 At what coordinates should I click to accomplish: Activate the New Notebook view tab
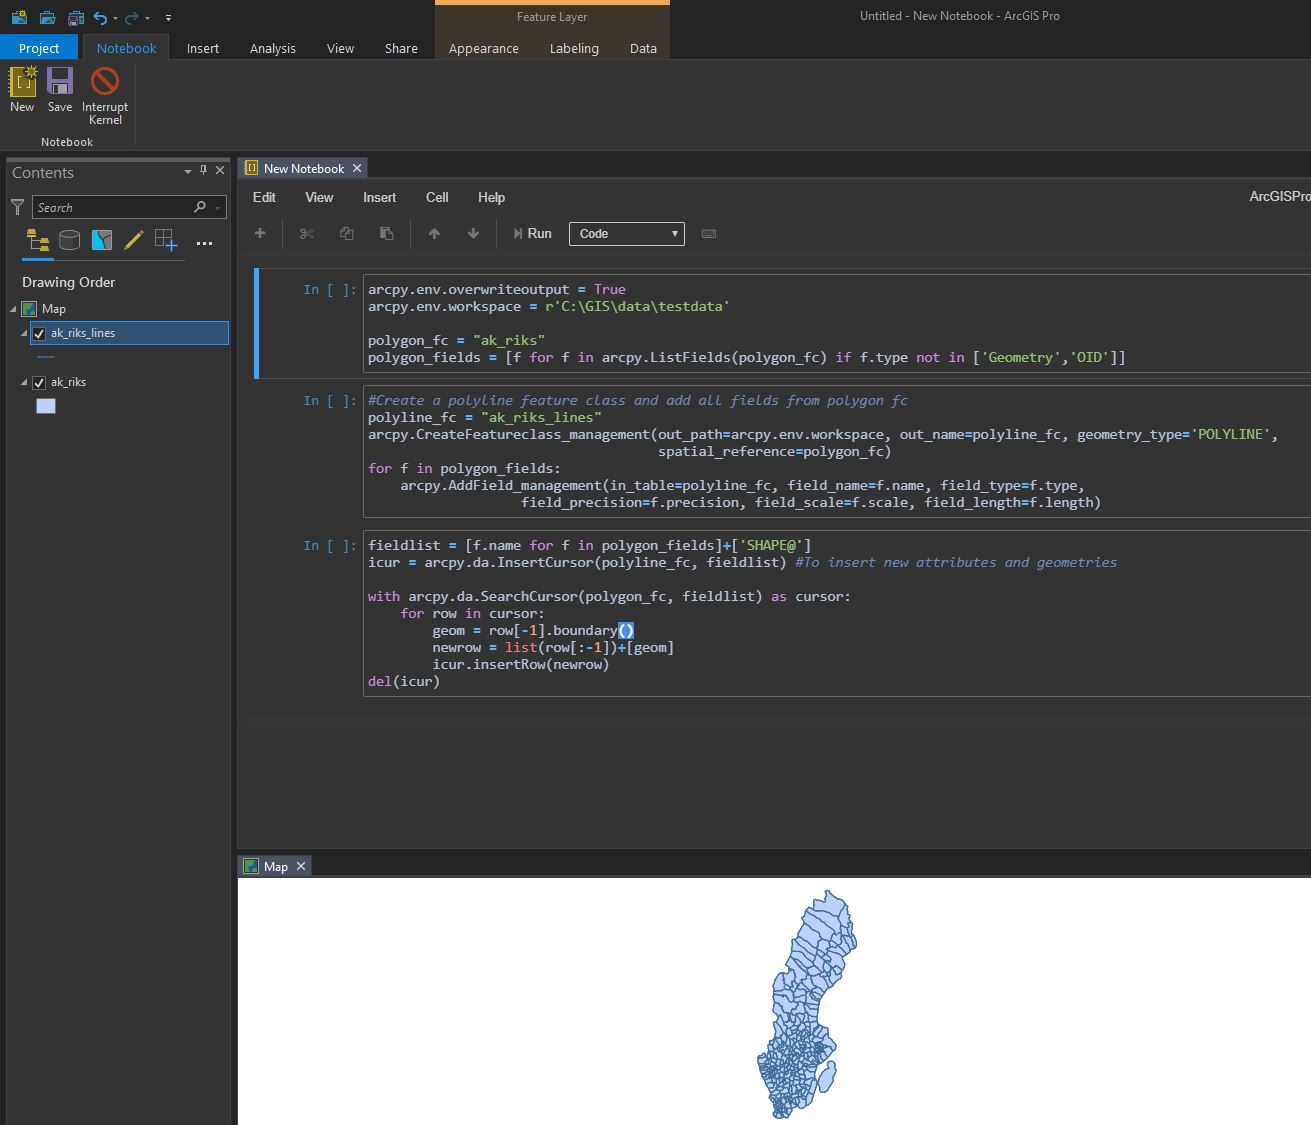coord(303,168)
